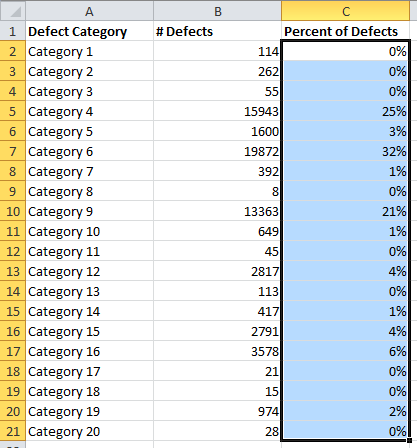Select the cell with value 3578
The height and width of the screenshot is (448, 417).
point(217,351)
